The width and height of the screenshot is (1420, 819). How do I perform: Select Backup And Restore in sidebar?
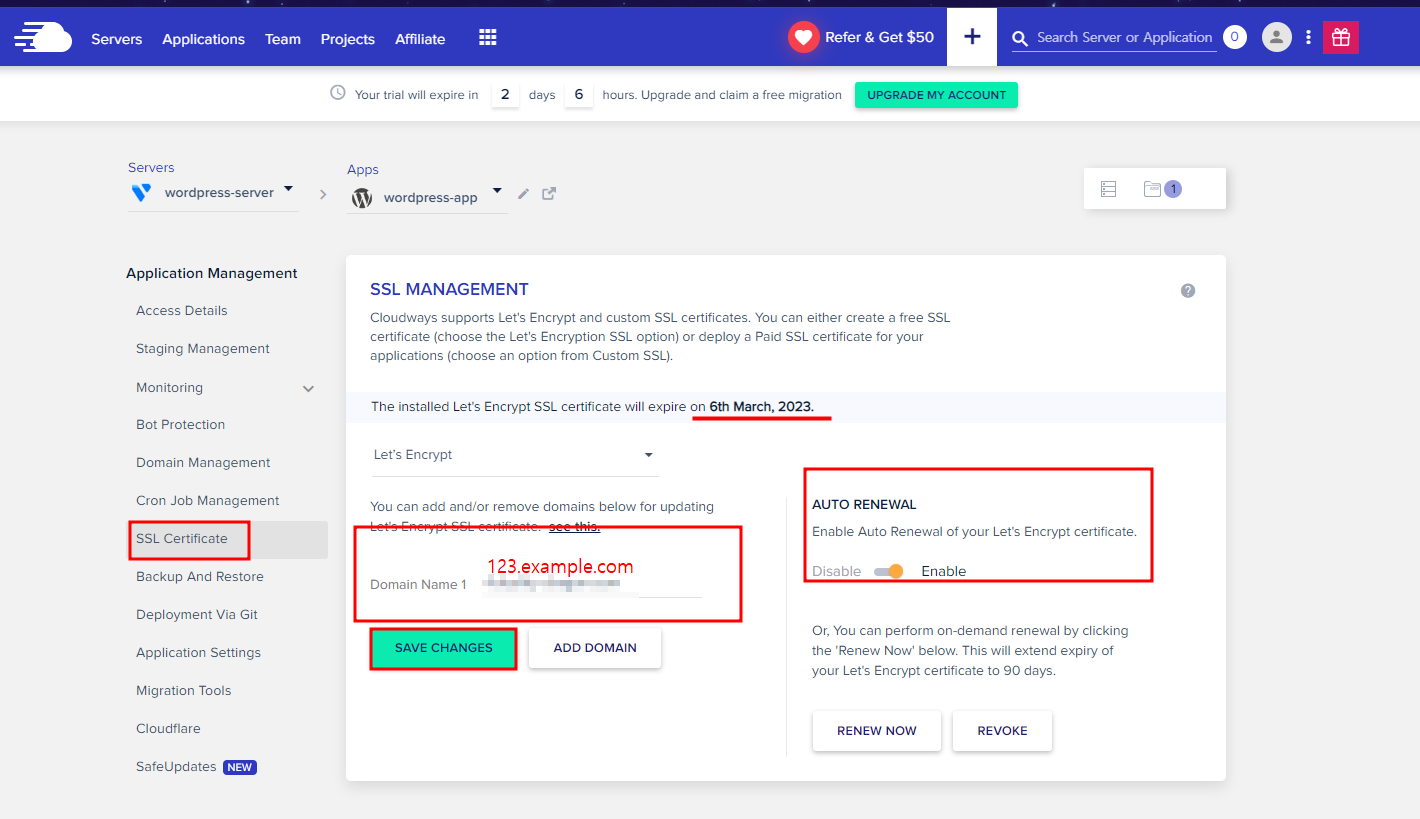[200, 577]
